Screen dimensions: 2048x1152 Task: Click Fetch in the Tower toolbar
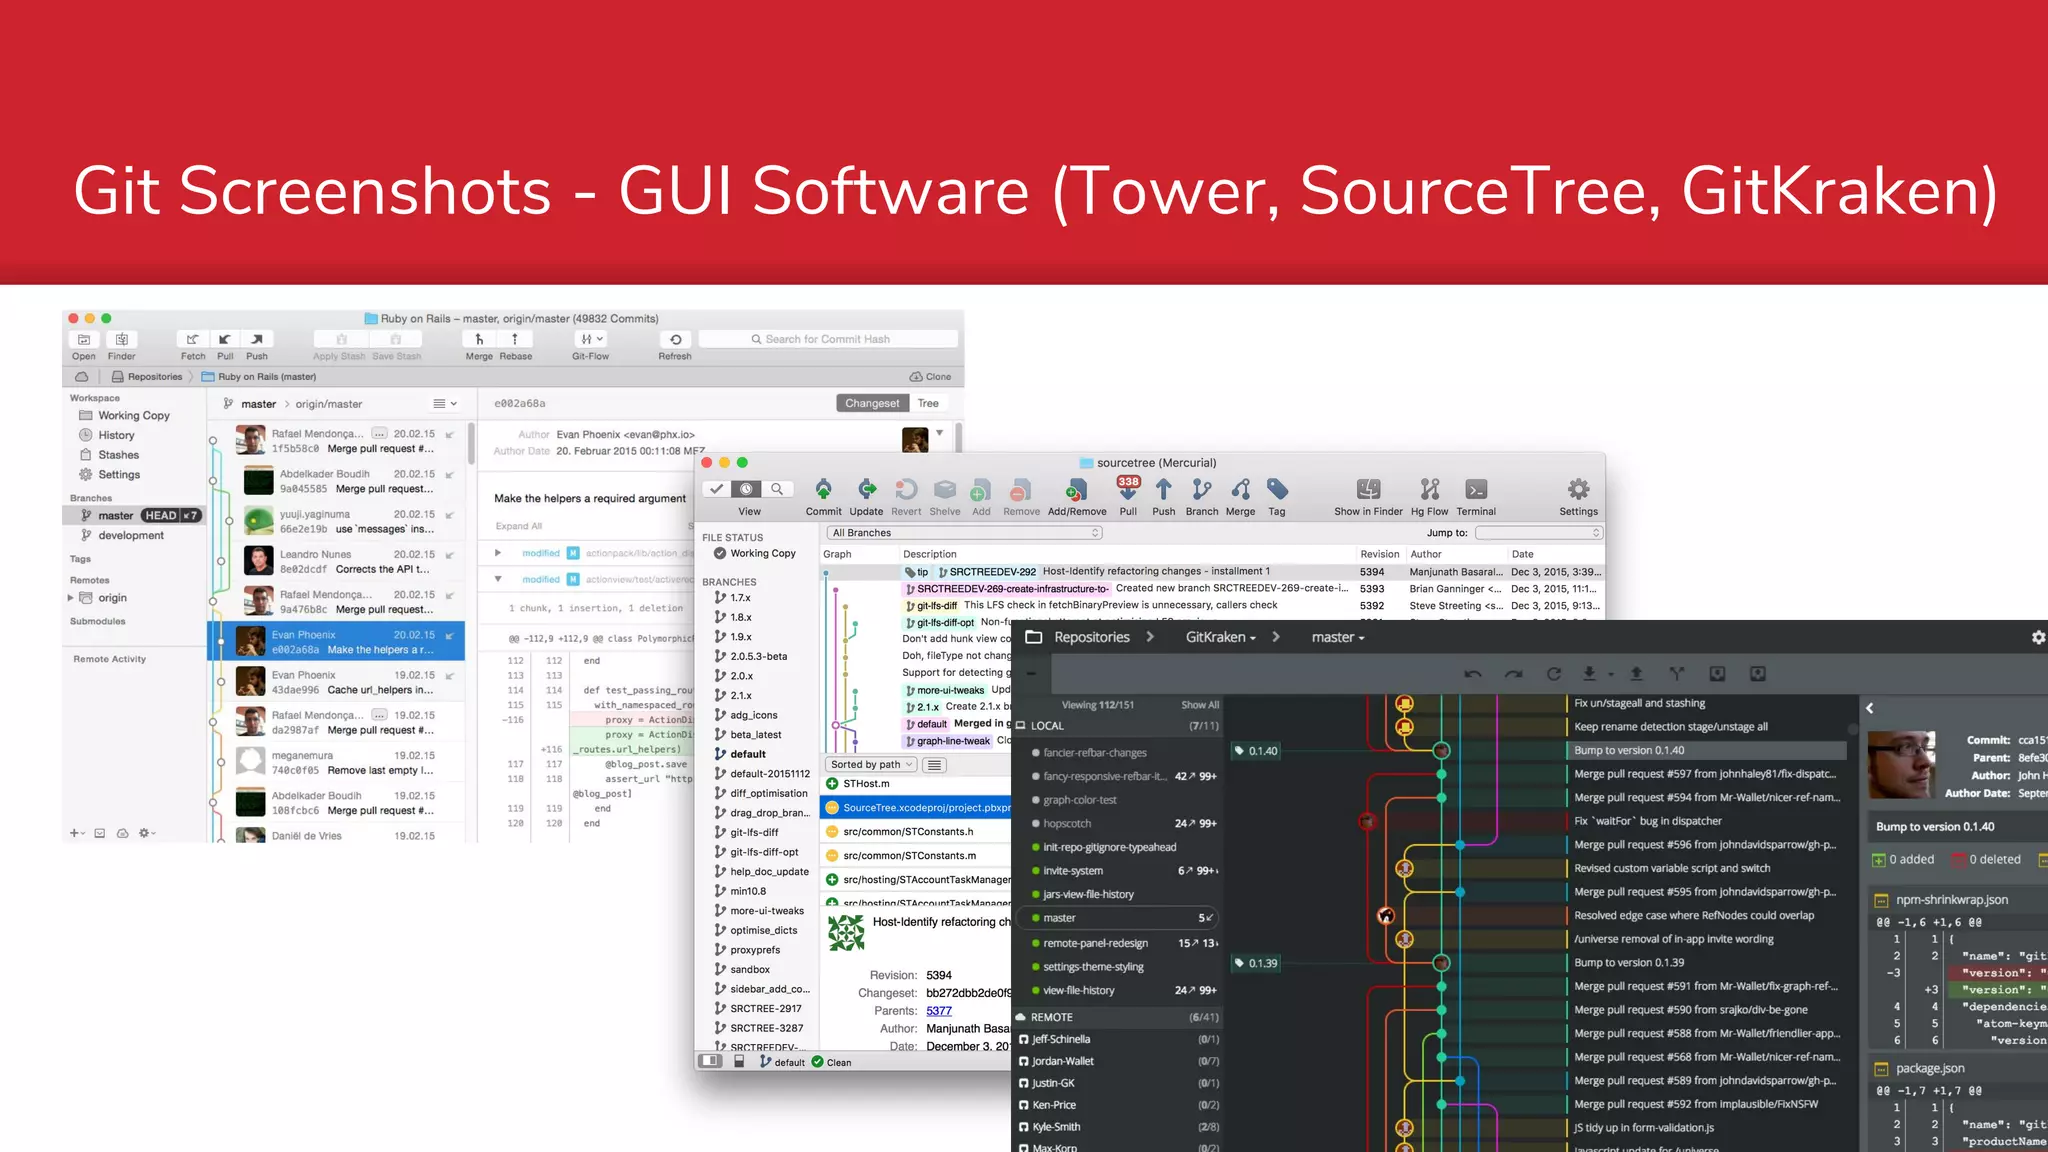coord(193,340)
